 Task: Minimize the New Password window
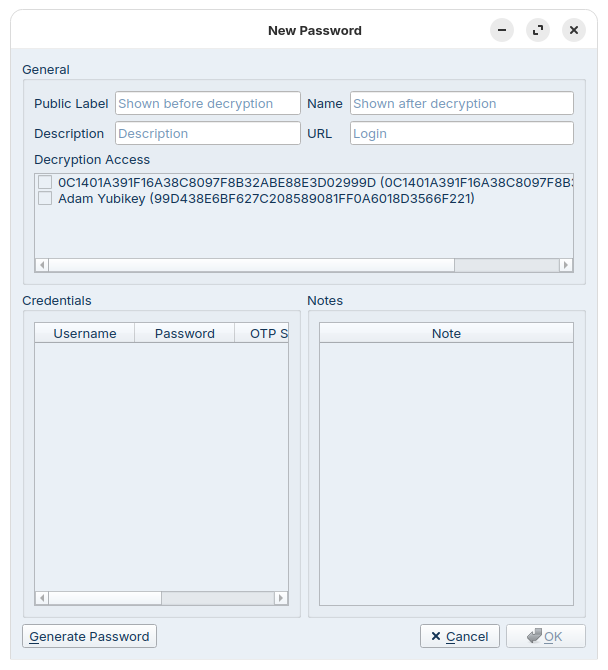(x=502, y=30)
